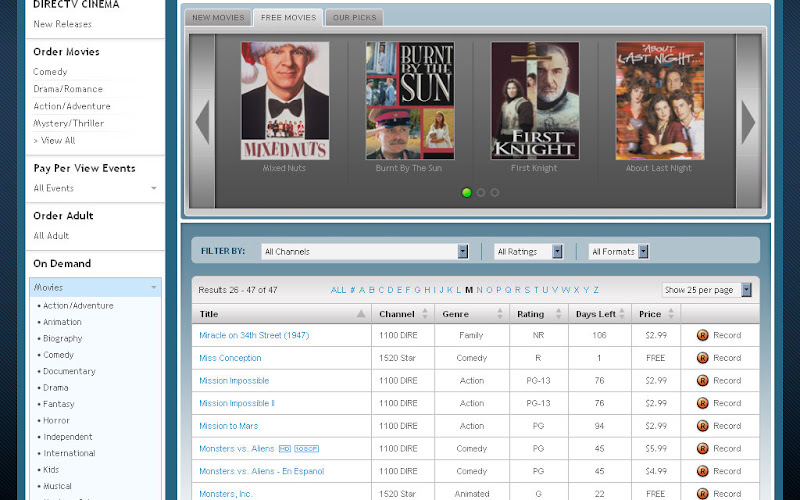Screen dimensions: 800x500
Task: Sort by Genre column arrows
Action: click(x=500, y=314)
